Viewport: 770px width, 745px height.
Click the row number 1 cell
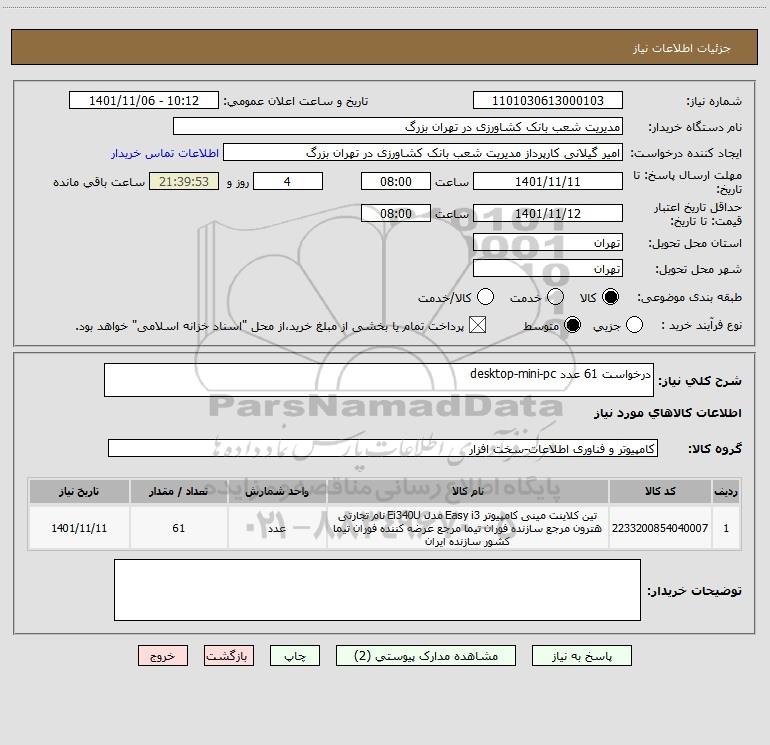(726, 528)
